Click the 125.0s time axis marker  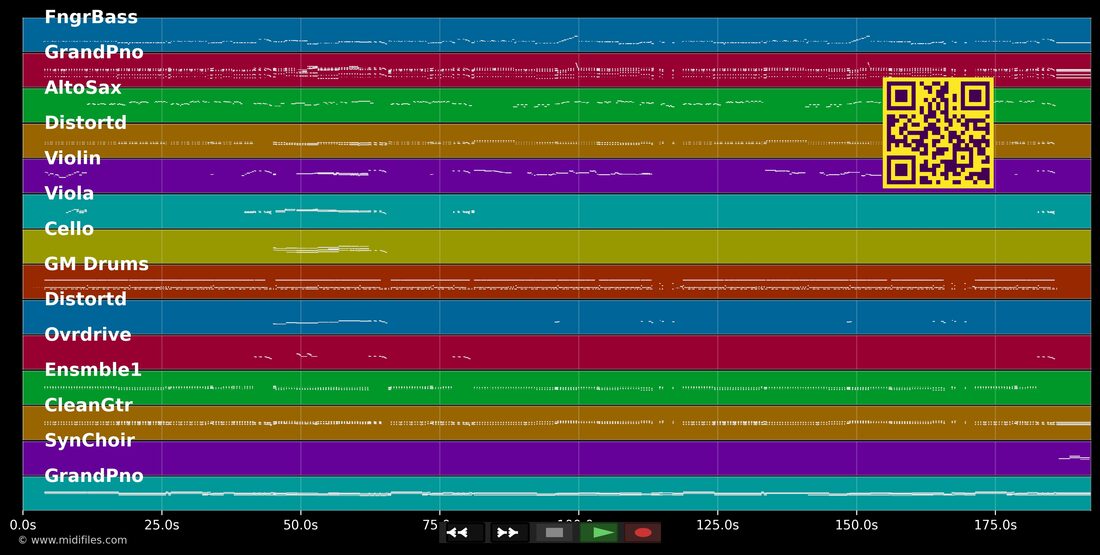click(x=718, y=525)
